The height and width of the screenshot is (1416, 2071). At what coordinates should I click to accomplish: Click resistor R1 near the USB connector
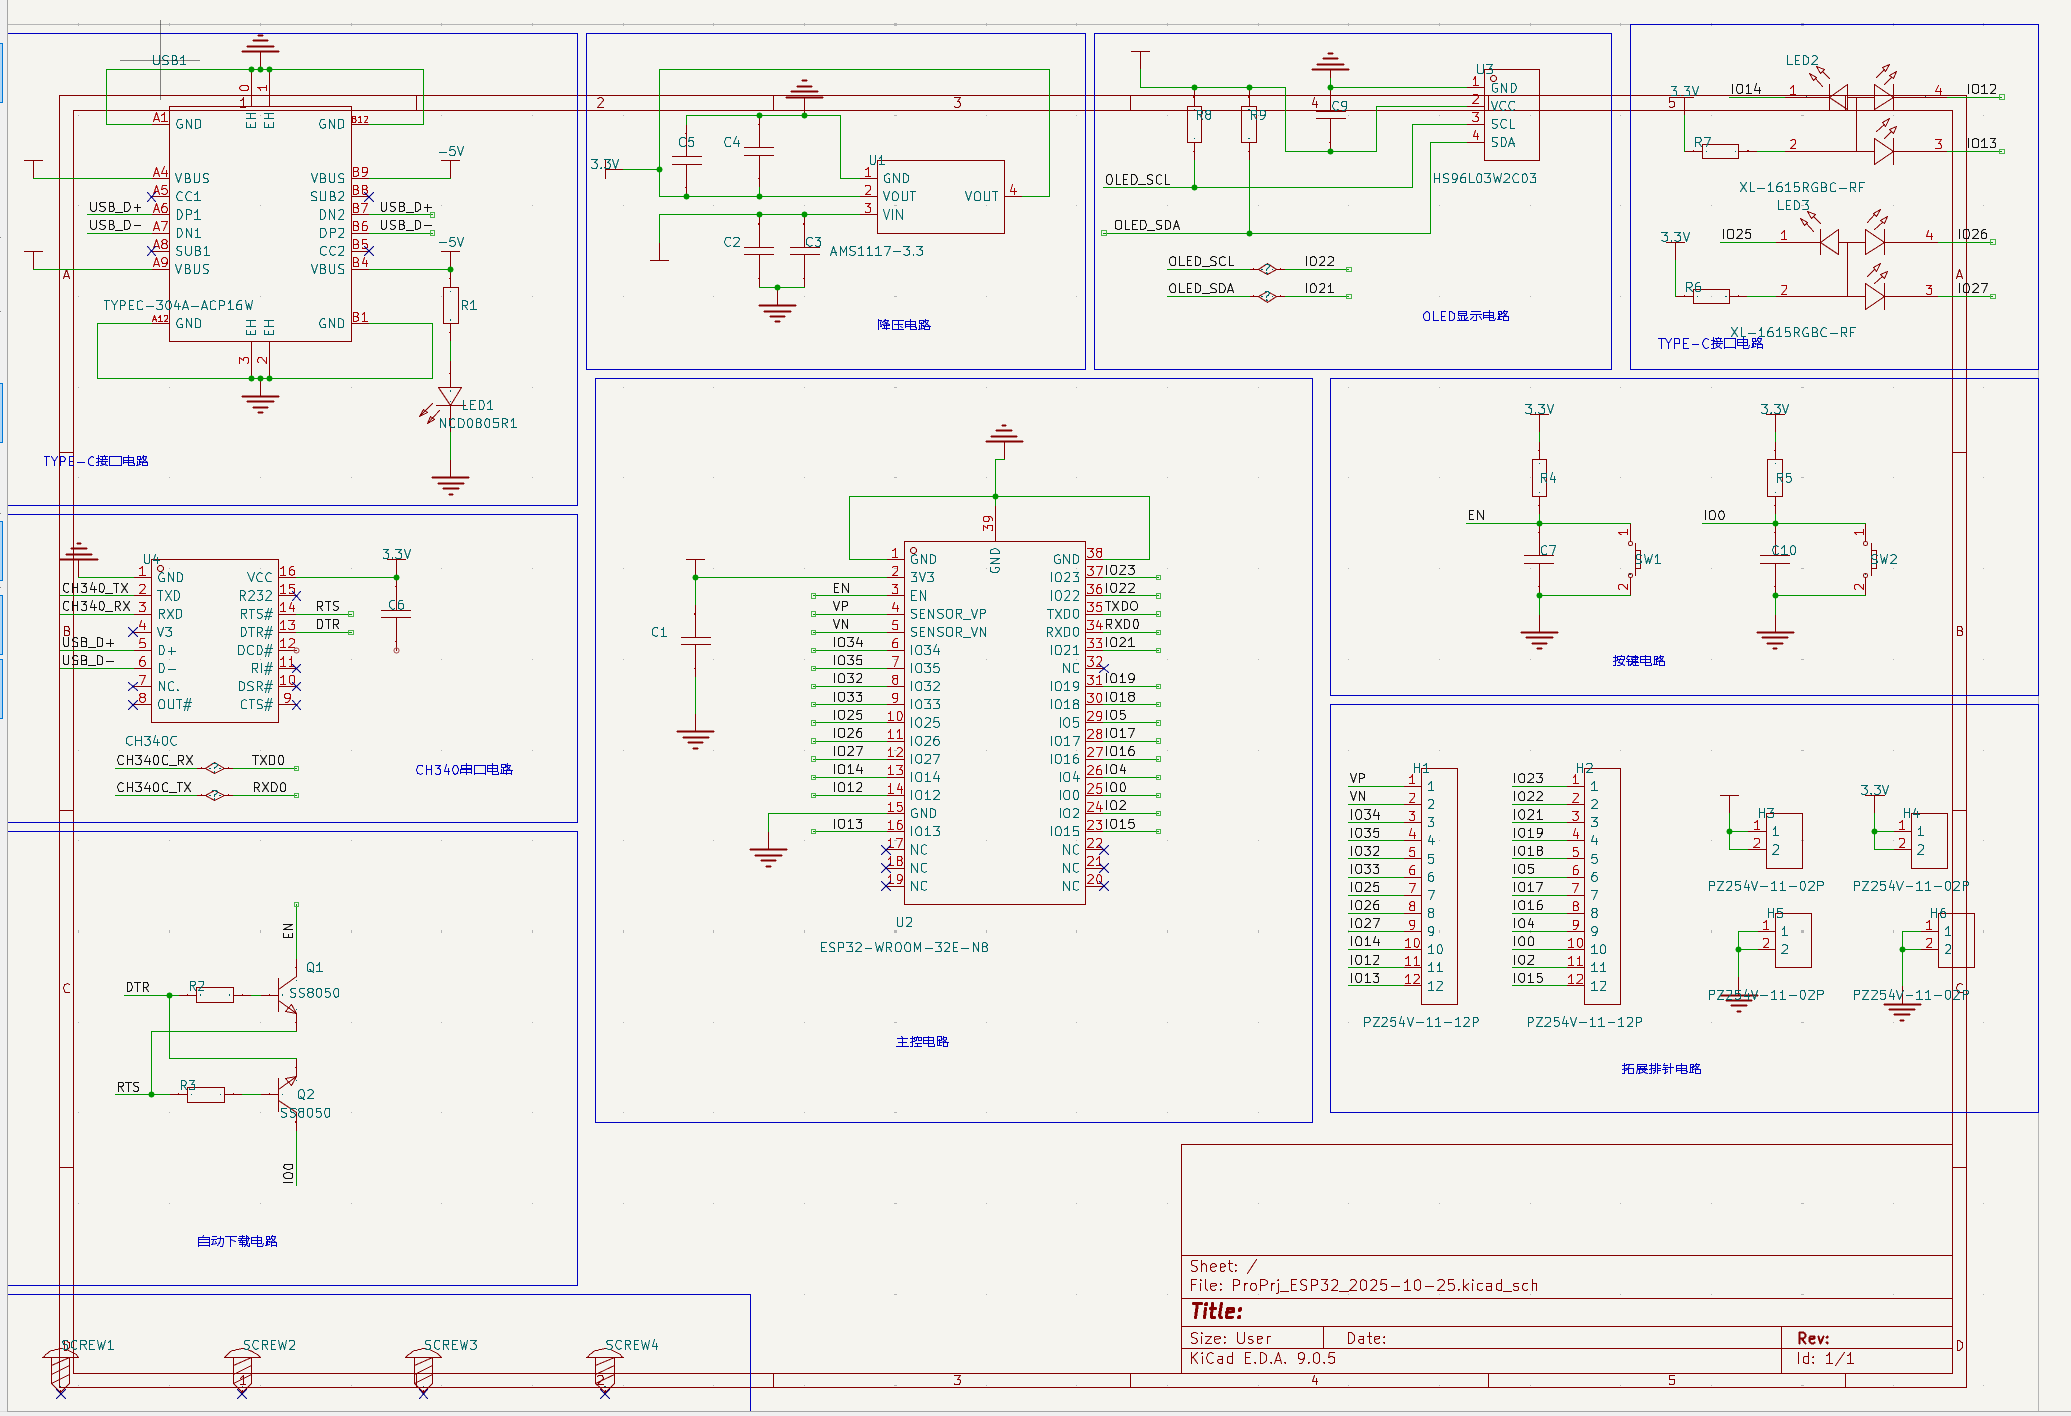[451, 305]
